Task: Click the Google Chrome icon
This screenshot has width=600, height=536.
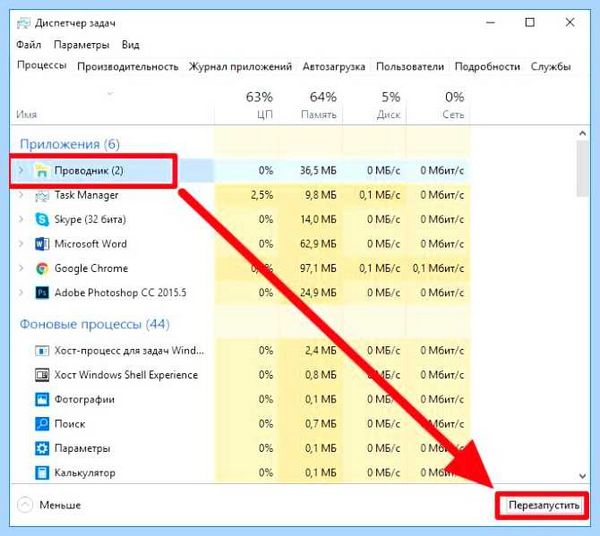Action: click(x=42, y=269)
